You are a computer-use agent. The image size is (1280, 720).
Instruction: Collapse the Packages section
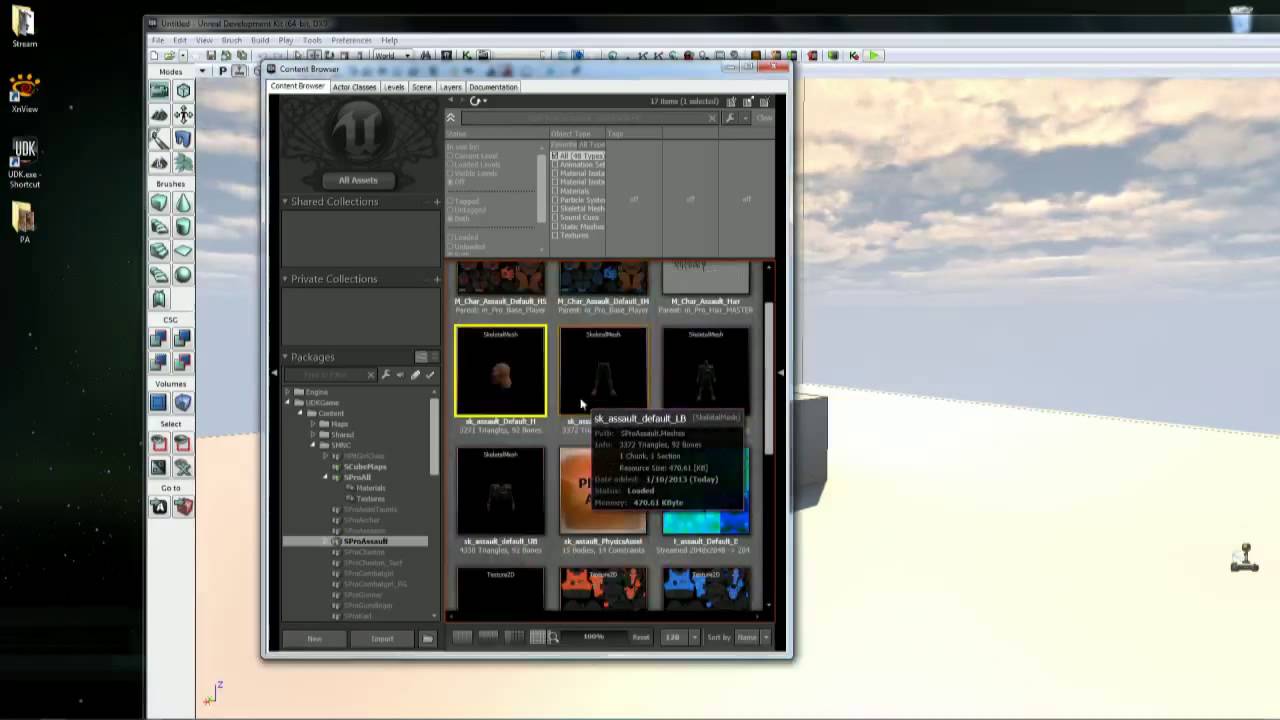click(x=285, y=357)
